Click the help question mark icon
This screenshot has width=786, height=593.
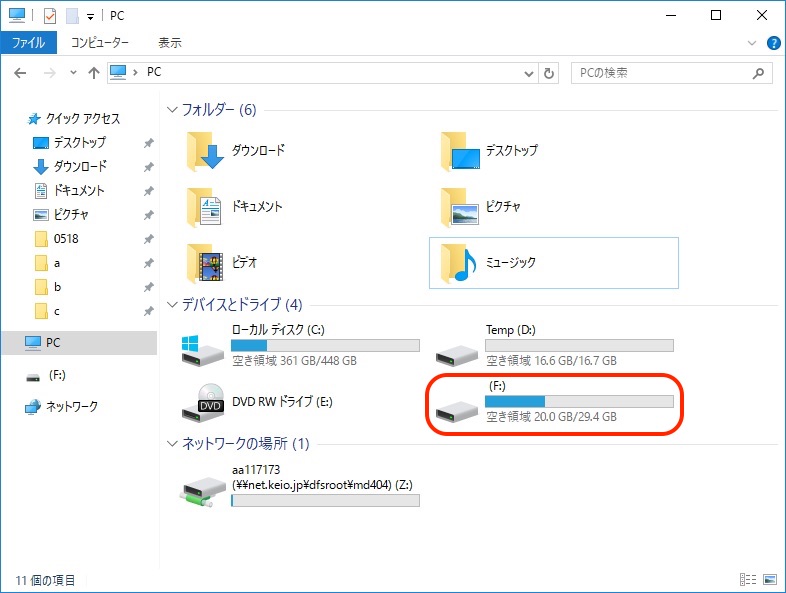click(x=773, y=43)
